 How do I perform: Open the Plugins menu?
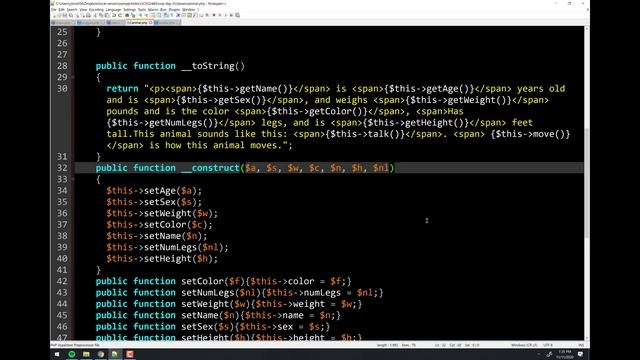pyautogui.click(x=174, y=9)
